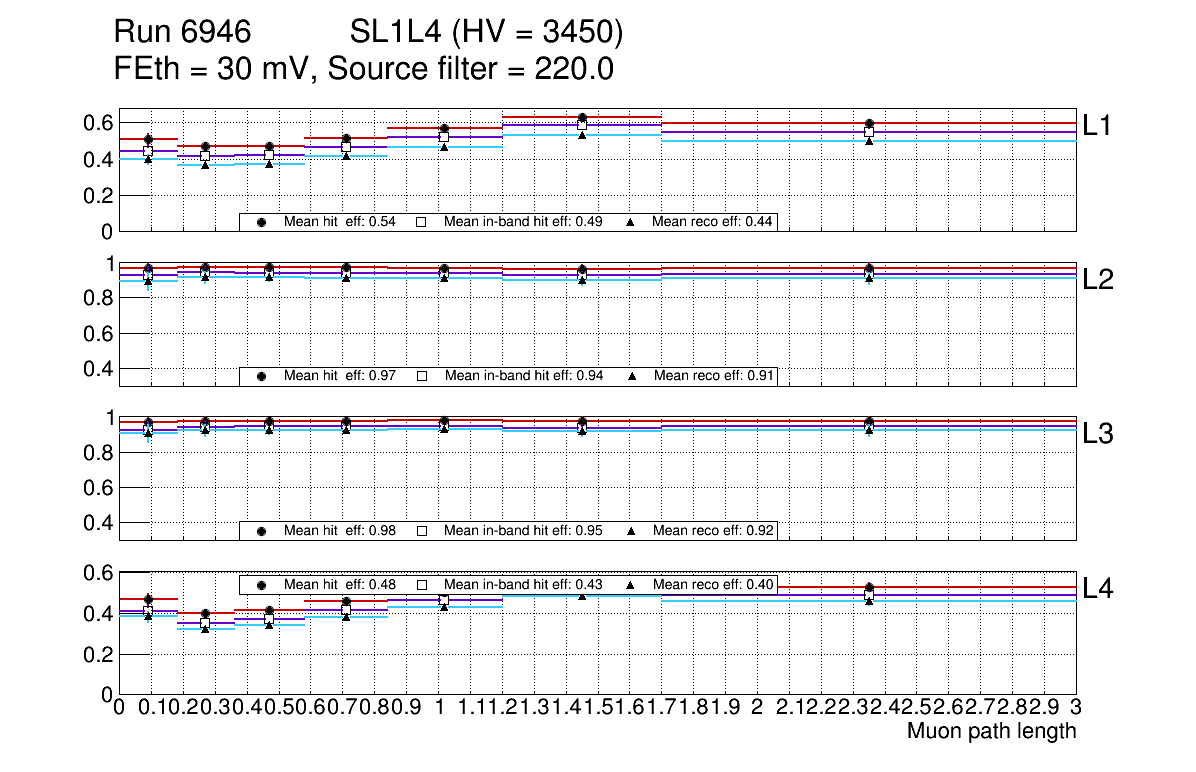The width and height of the screenshot is (1196, 772).
Task: Select the L2 panel label
Action: pos(1098,280)
